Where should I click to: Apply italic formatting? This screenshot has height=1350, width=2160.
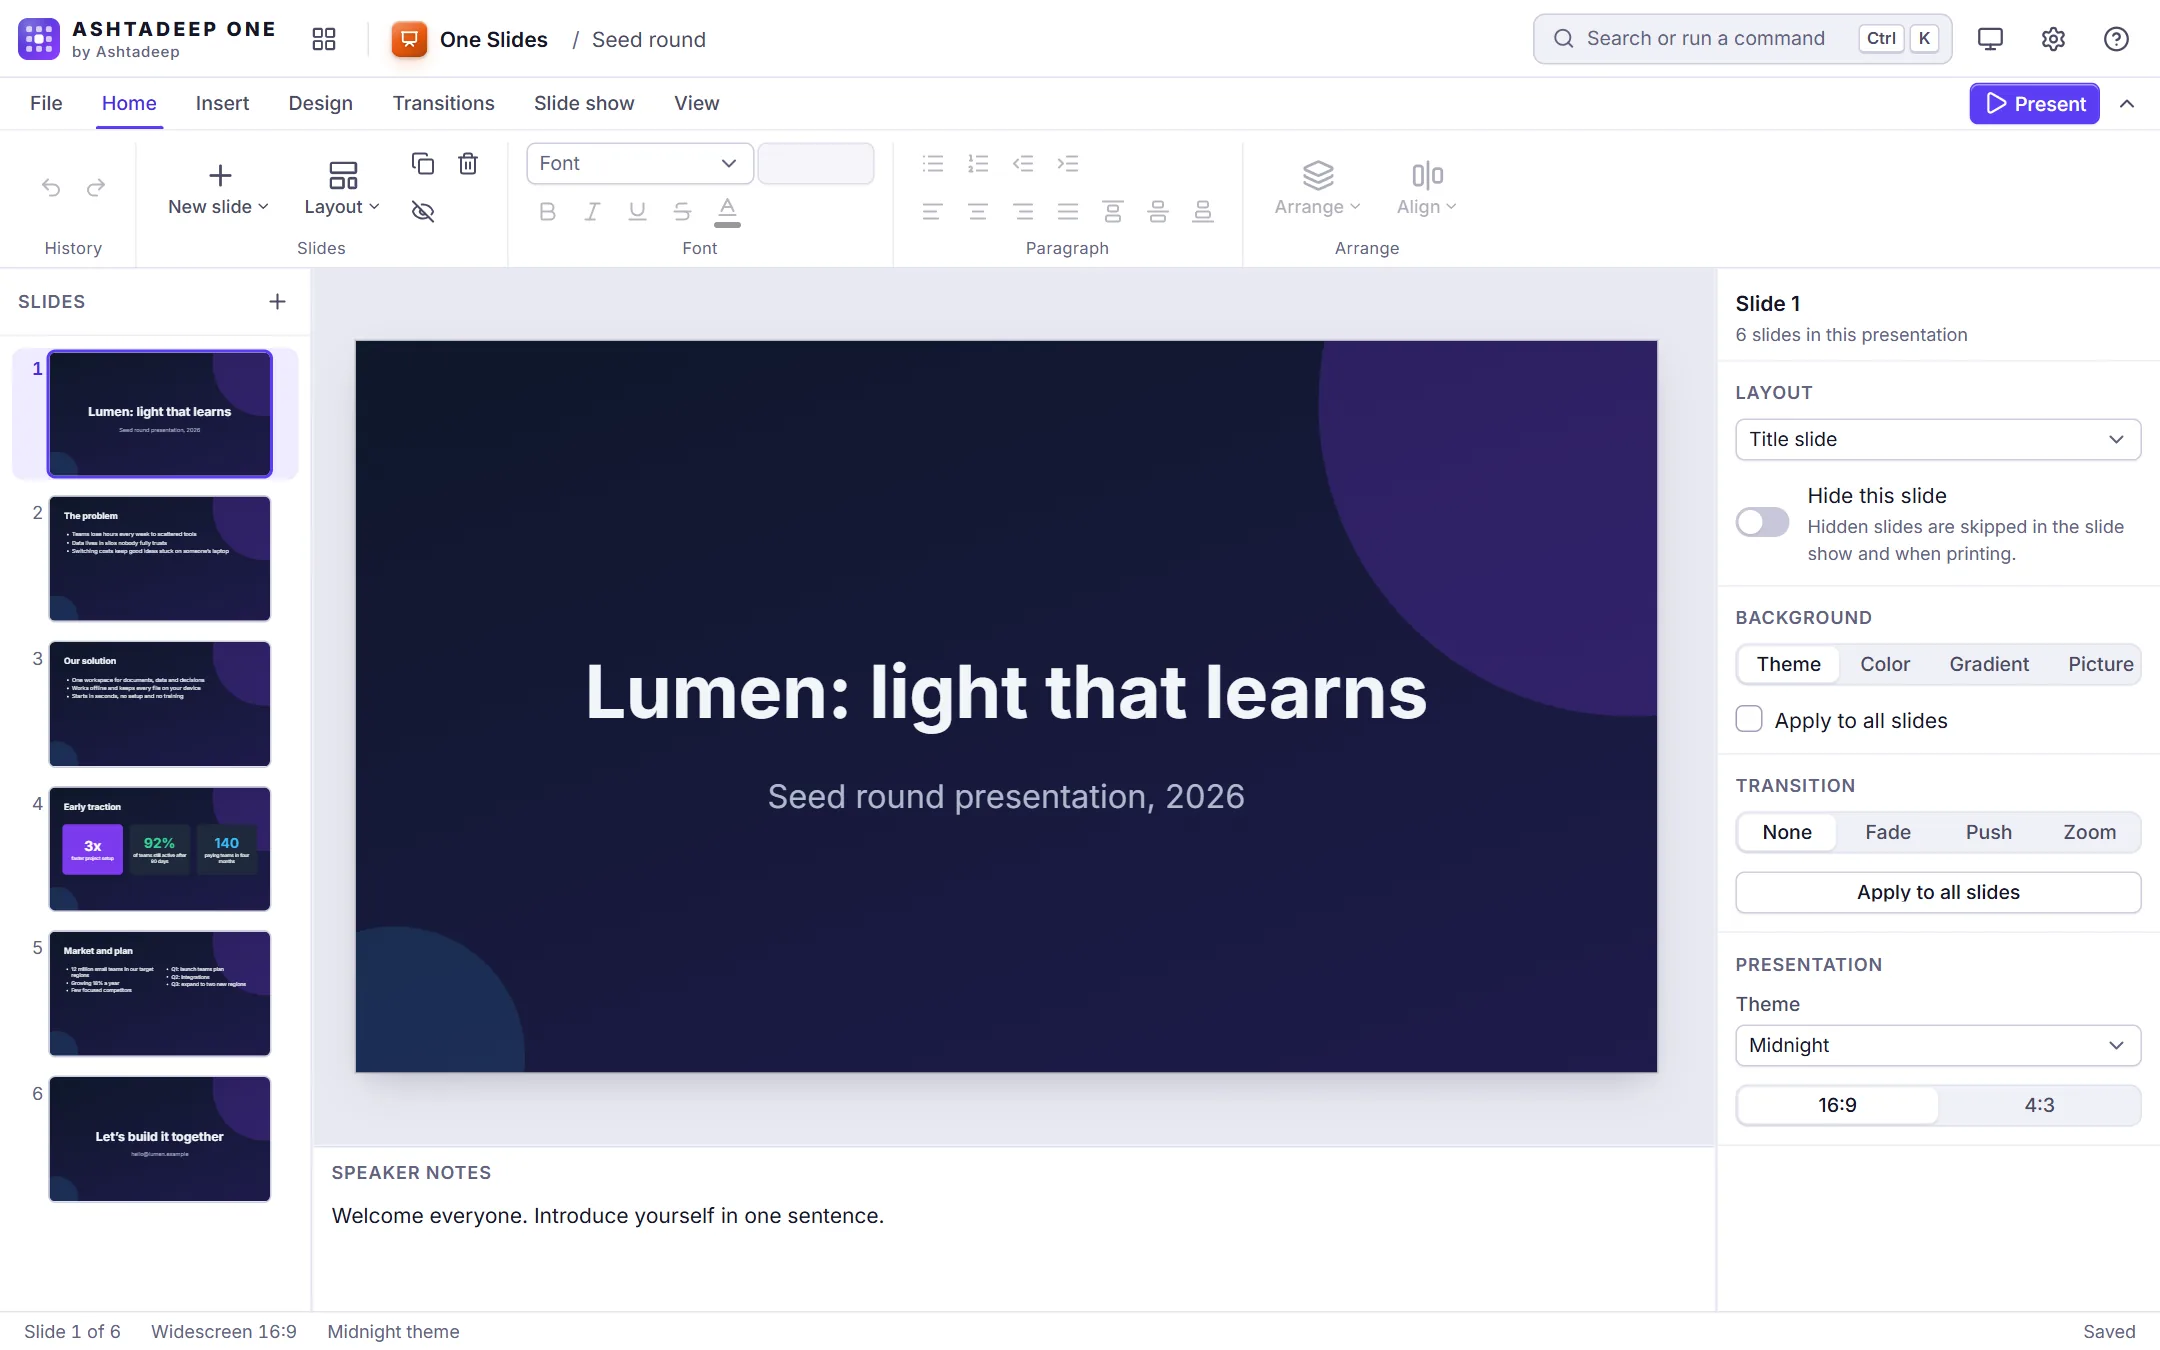point(592,211)
